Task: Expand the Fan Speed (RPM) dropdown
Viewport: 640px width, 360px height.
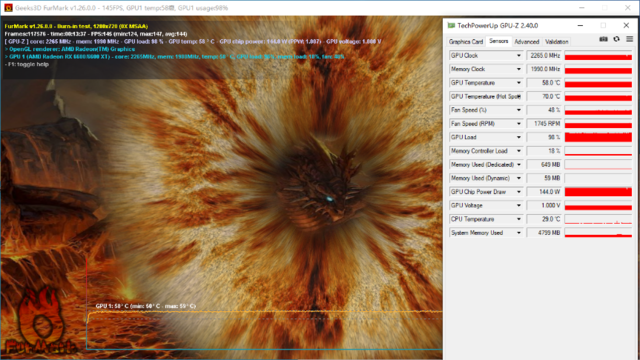Action: tap(519, 124)
